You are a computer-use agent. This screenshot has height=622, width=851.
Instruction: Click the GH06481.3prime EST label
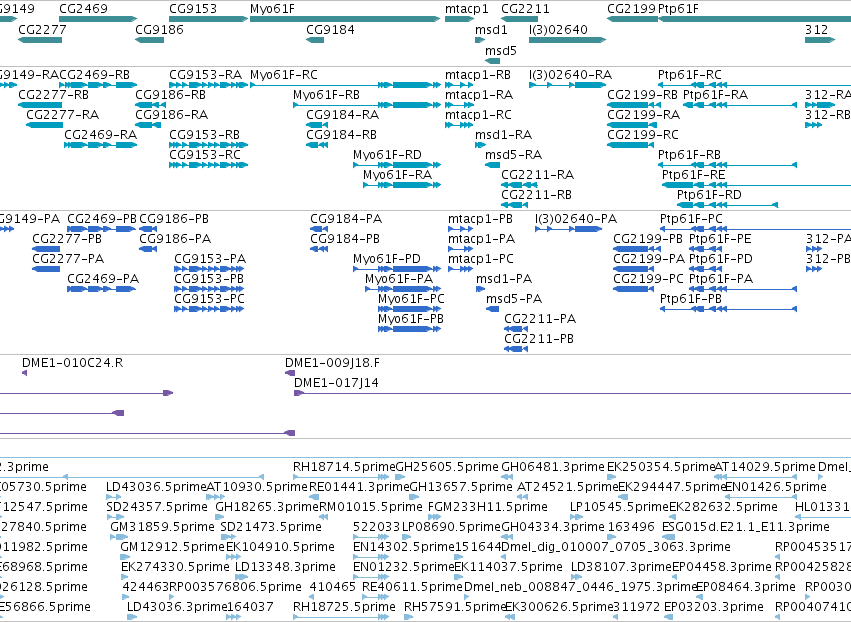pos(552,467)
